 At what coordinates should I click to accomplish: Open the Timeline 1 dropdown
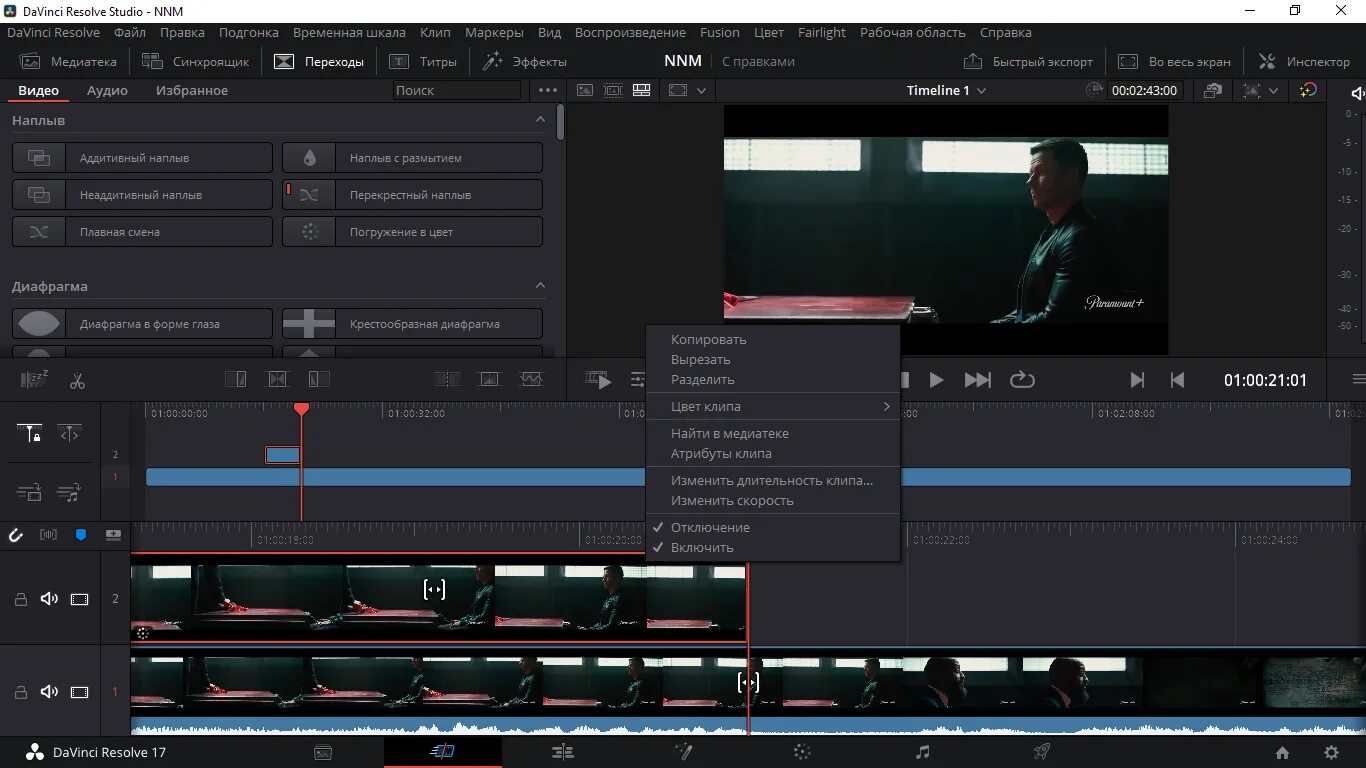(x=946, y=90)
